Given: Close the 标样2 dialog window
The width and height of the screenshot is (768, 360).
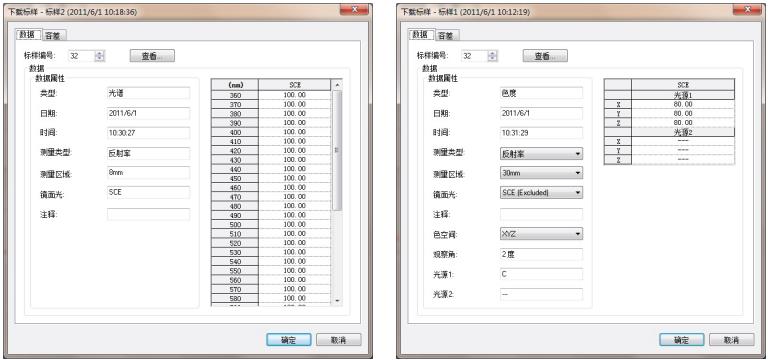Looking at the screenshot, I should (x=354, y=10).
